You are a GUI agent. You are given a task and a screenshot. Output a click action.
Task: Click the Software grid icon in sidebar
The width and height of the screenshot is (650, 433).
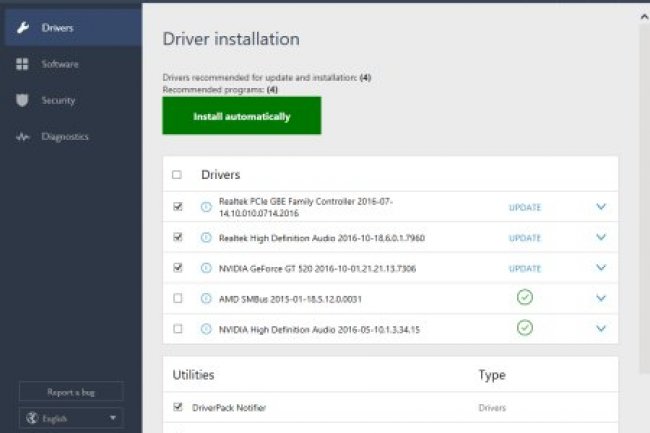point(22,64)
